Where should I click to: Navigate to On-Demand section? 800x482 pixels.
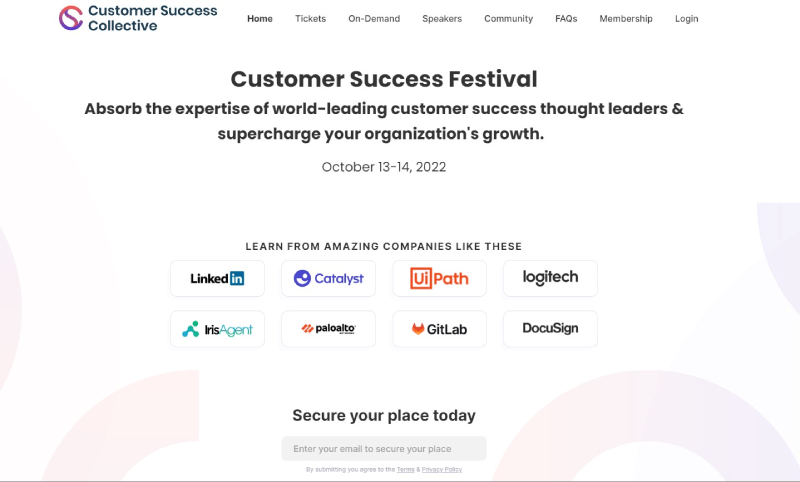374,19
